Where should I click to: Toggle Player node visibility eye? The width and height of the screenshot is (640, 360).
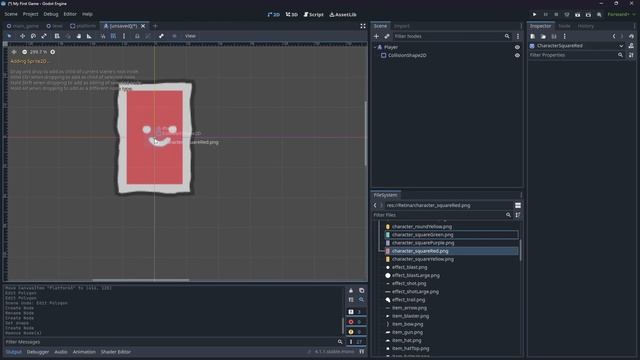(x=517, y=47)
